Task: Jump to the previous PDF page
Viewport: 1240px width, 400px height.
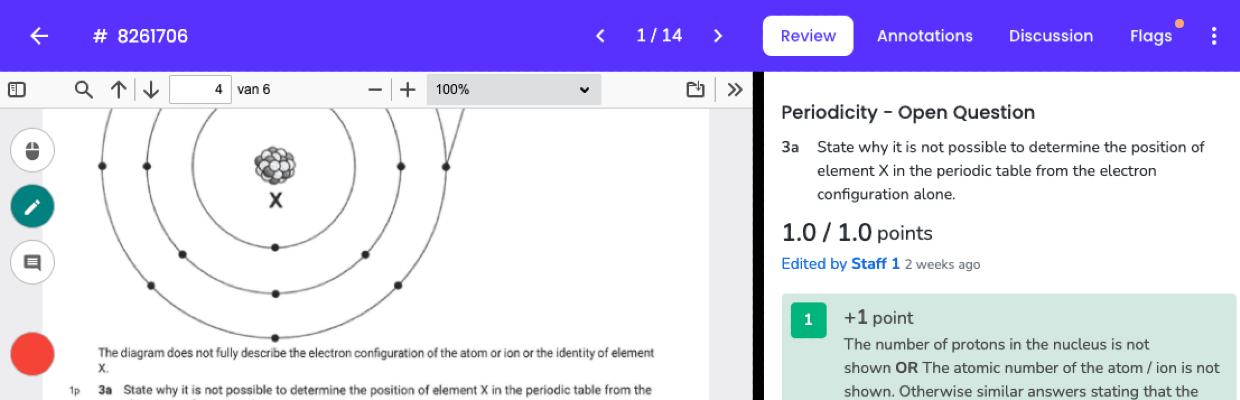Action: (x=118, y=90)
